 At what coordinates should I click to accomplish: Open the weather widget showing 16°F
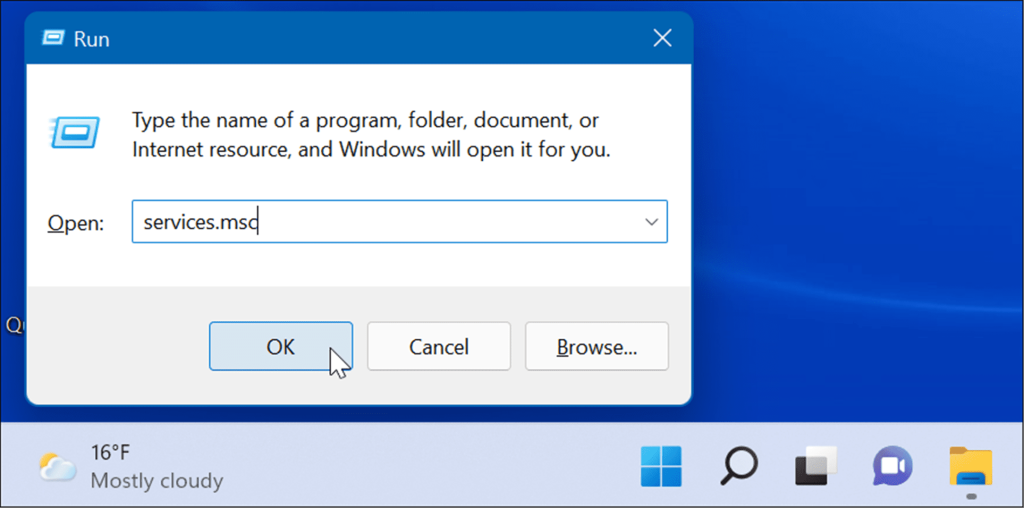coord(131,467)
